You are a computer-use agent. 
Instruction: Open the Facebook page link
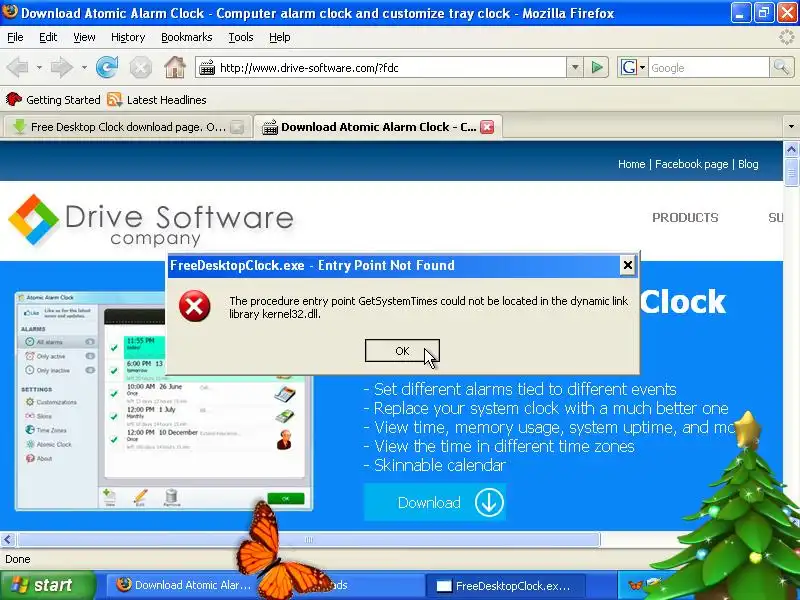(x=691, y=164)
